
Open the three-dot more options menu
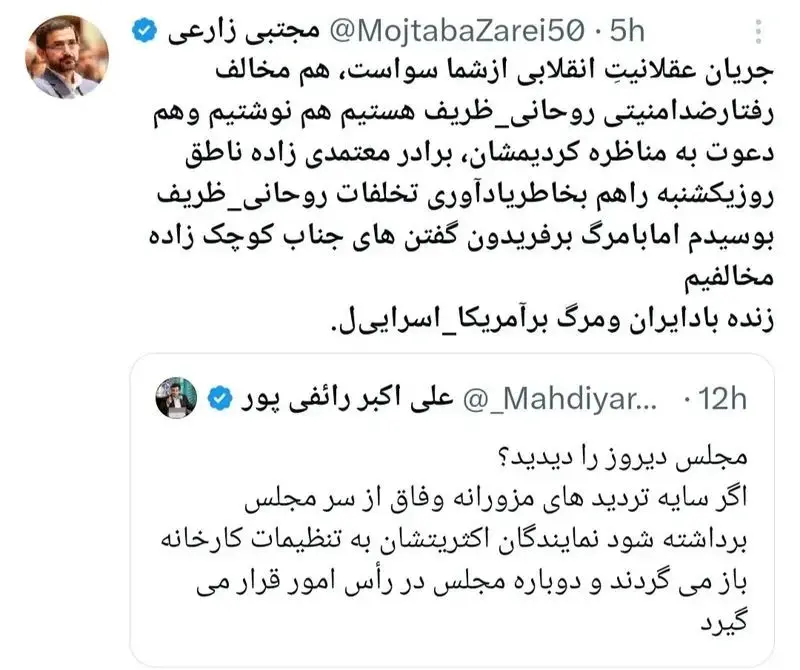coord(759,32)
